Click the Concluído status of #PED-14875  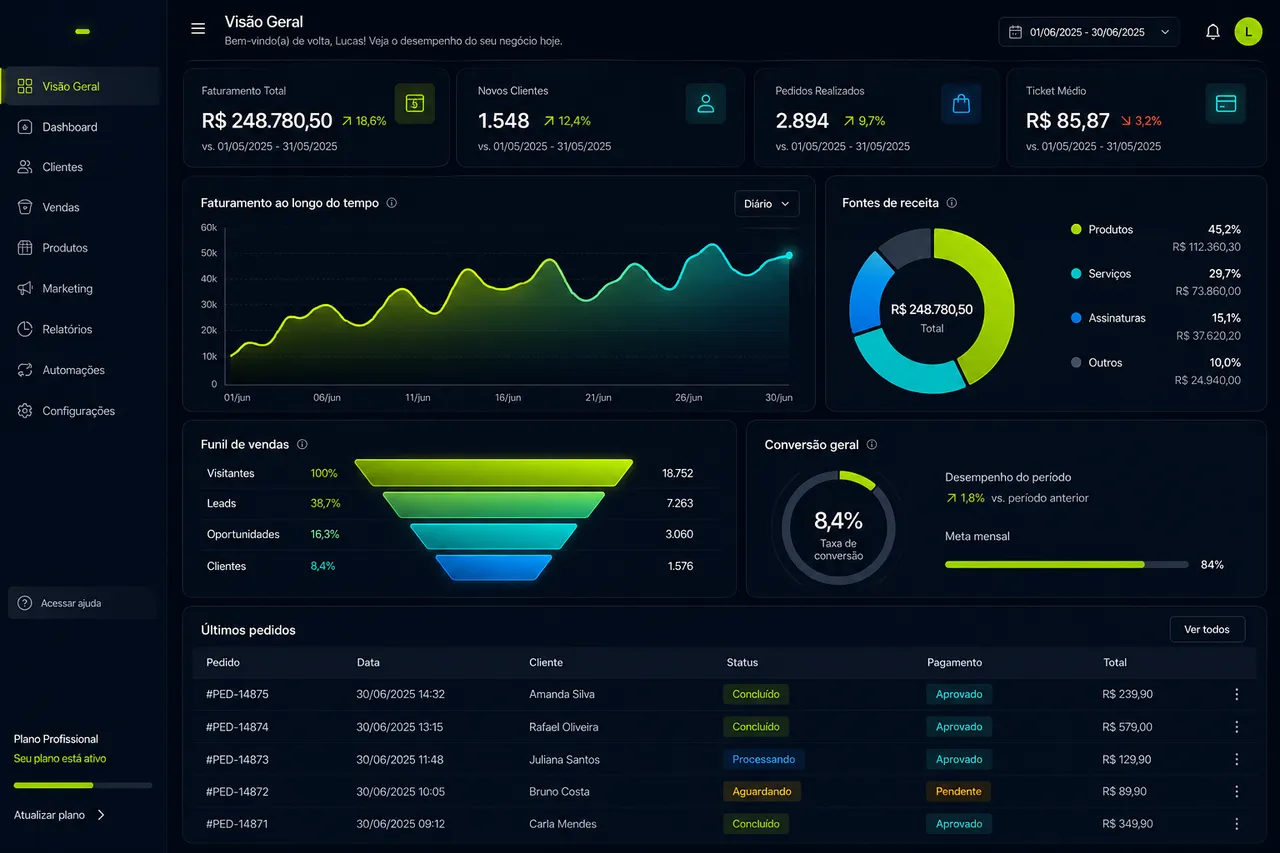click(756, 694)
